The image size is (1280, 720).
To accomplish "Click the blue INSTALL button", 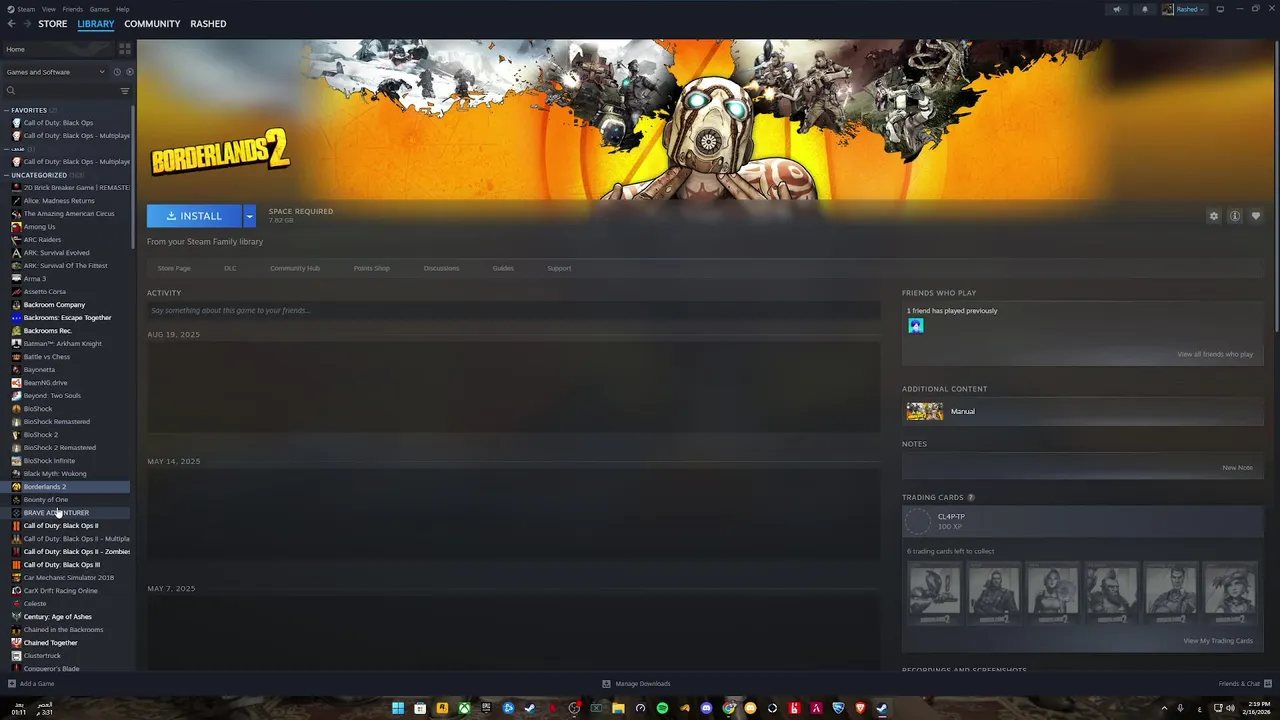I will click(x=194, y=216).
